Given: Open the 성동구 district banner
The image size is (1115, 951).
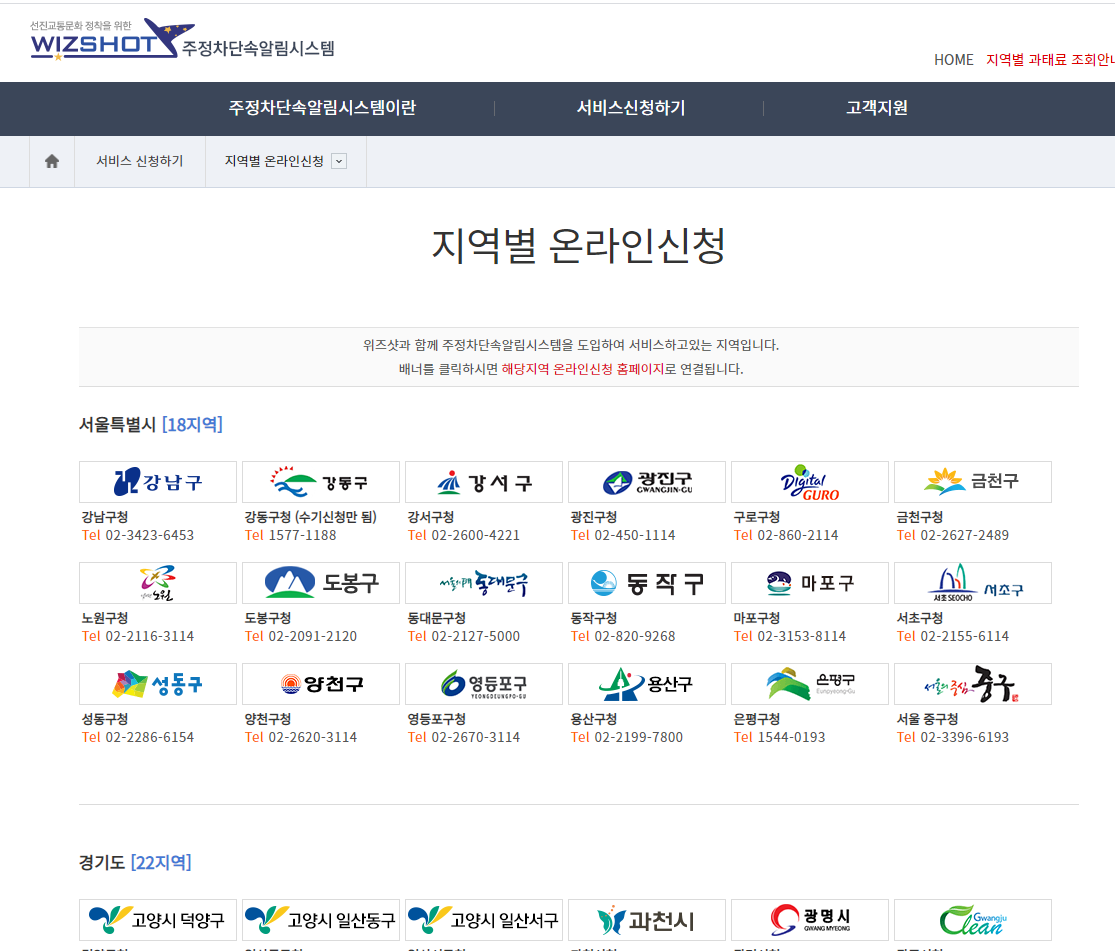Looking at the screenshot, I should pyautogui.click(x=158, y=684).
